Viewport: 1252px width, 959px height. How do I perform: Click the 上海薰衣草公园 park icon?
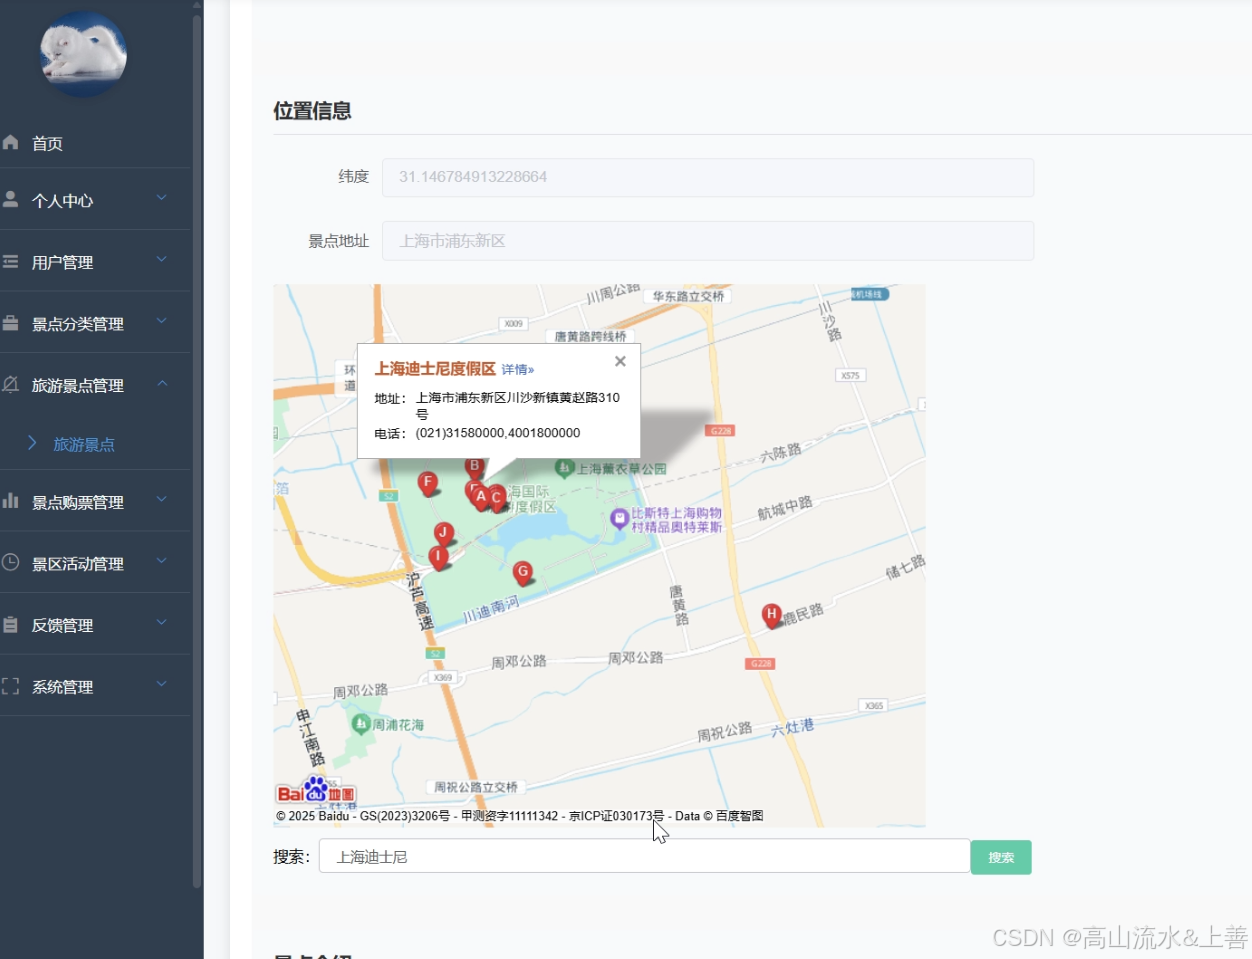[564, 467]
